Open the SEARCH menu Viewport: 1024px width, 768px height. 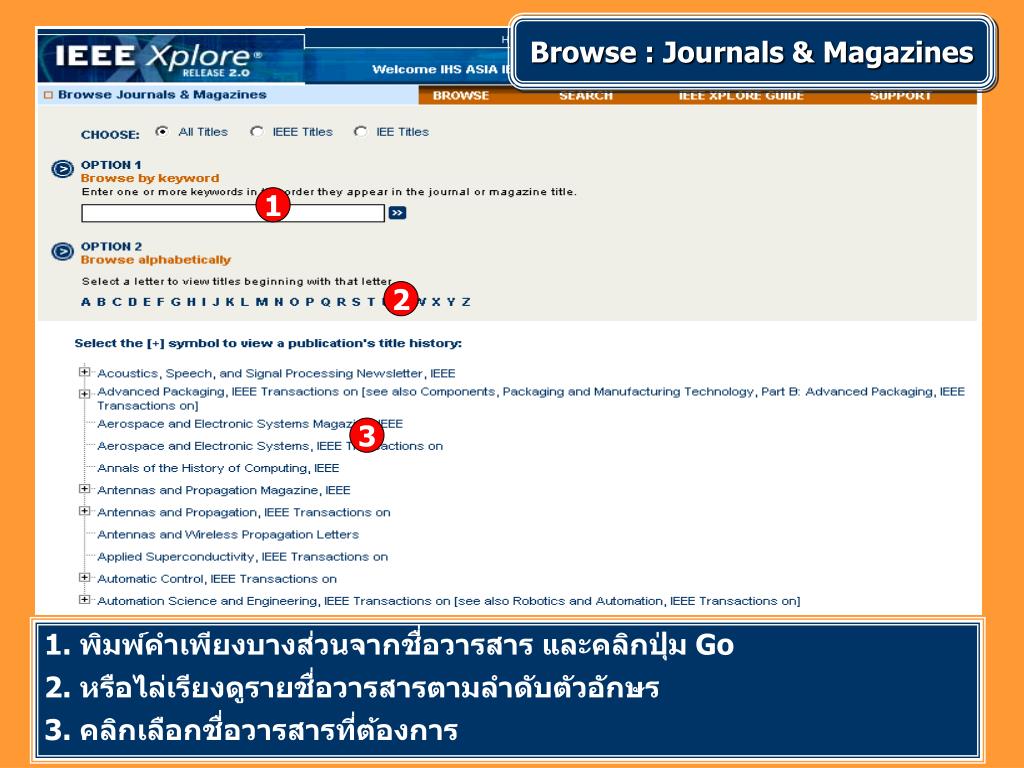586,95
